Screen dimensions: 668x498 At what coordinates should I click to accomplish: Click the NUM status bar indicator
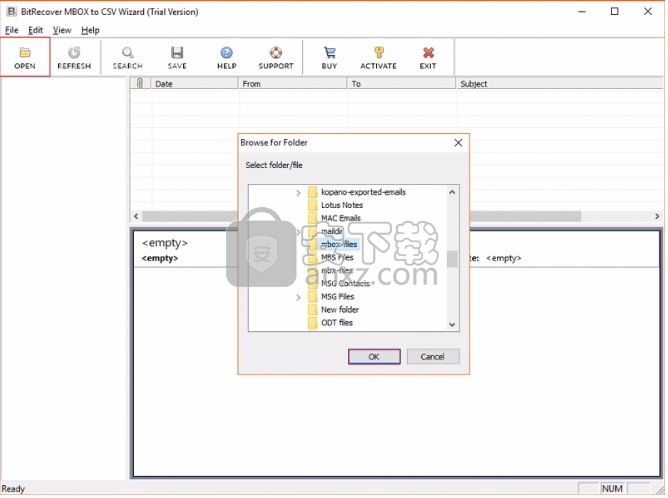[x=613, y=489]
